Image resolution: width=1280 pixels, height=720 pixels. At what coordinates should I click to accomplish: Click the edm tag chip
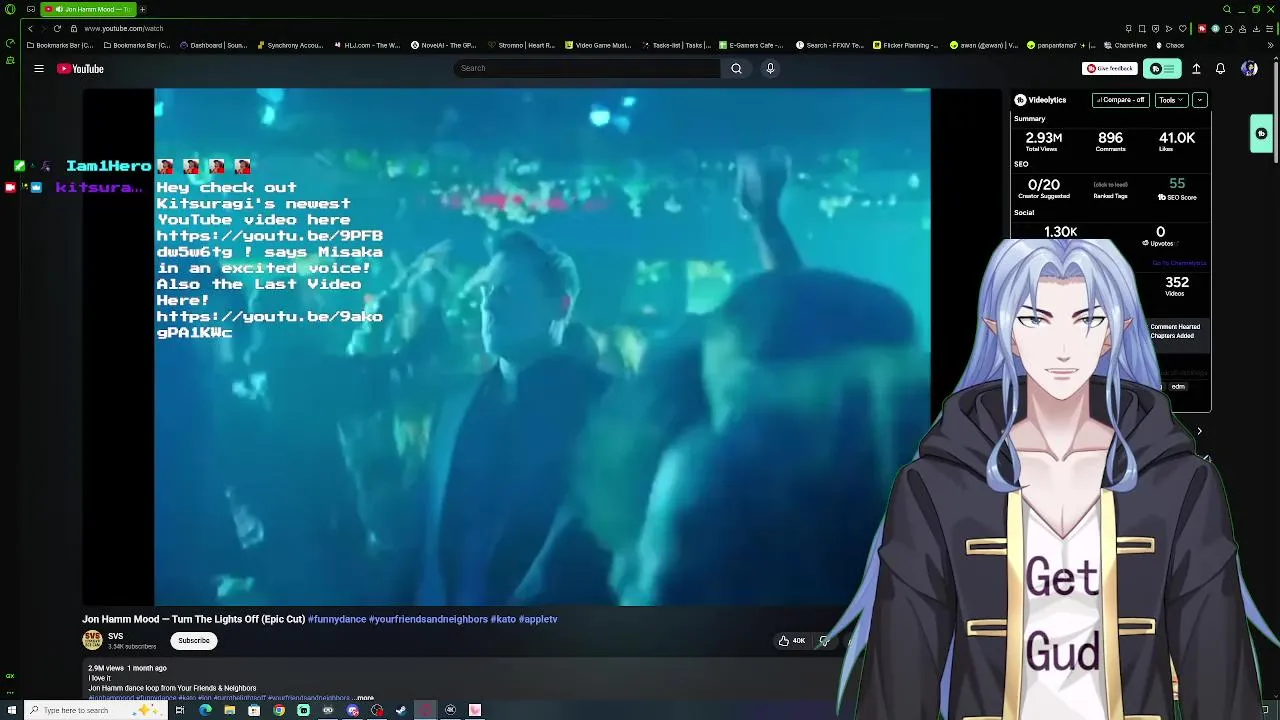(1178, 387)
